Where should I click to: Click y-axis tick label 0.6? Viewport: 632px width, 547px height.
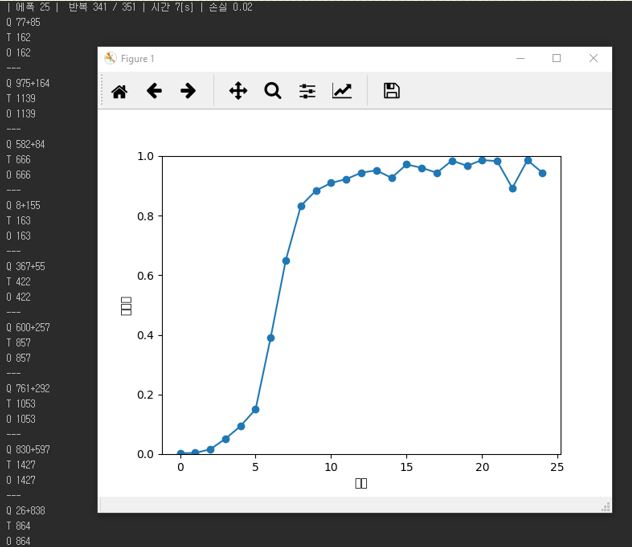[145, 276]
